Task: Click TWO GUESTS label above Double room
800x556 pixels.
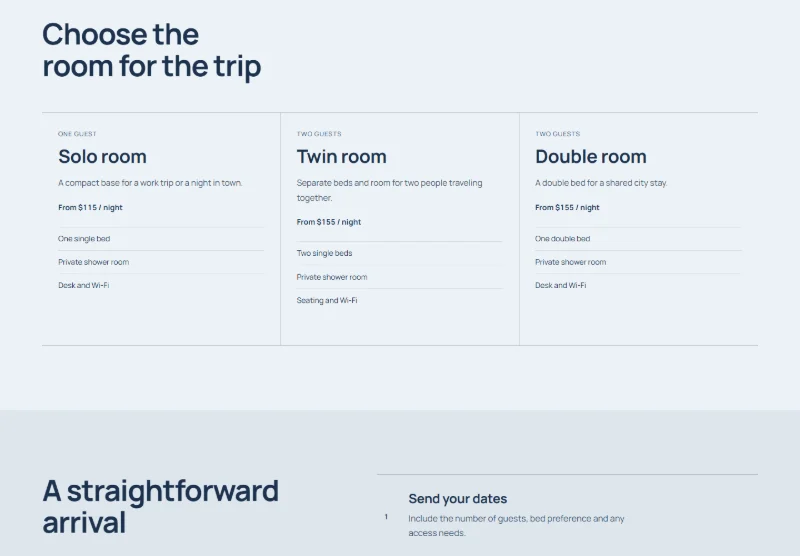Action: click(x=558, y=134)
